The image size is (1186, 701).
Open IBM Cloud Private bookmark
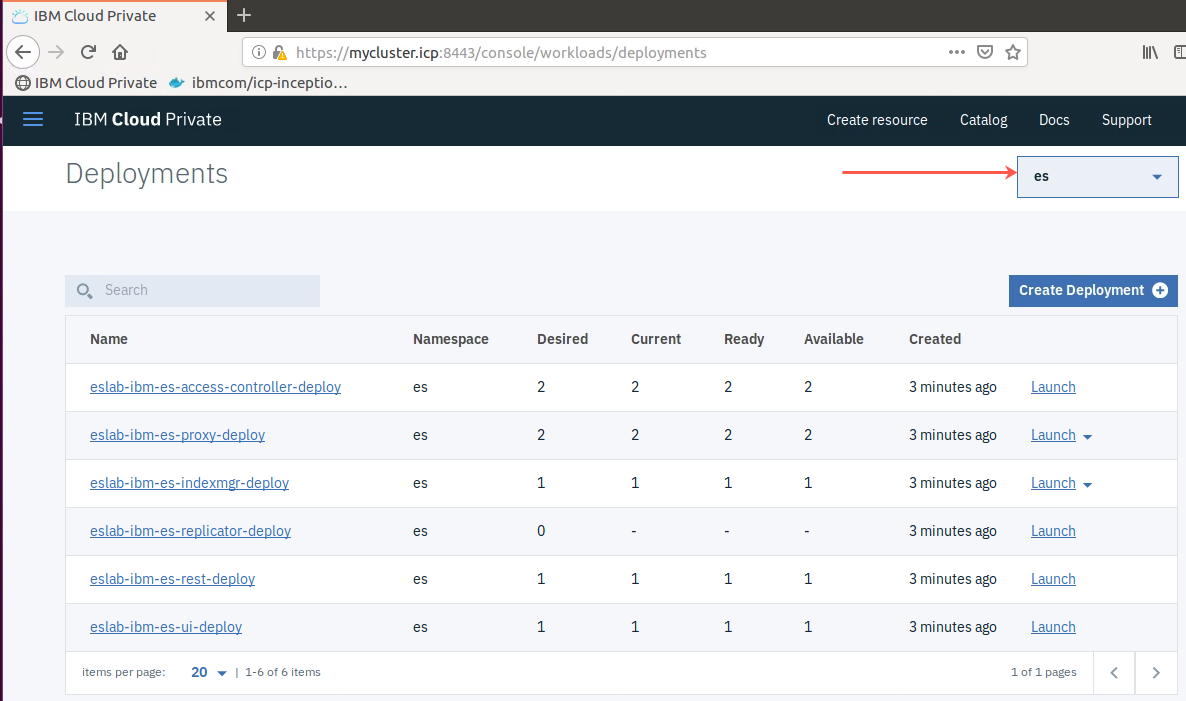point(86,83)
